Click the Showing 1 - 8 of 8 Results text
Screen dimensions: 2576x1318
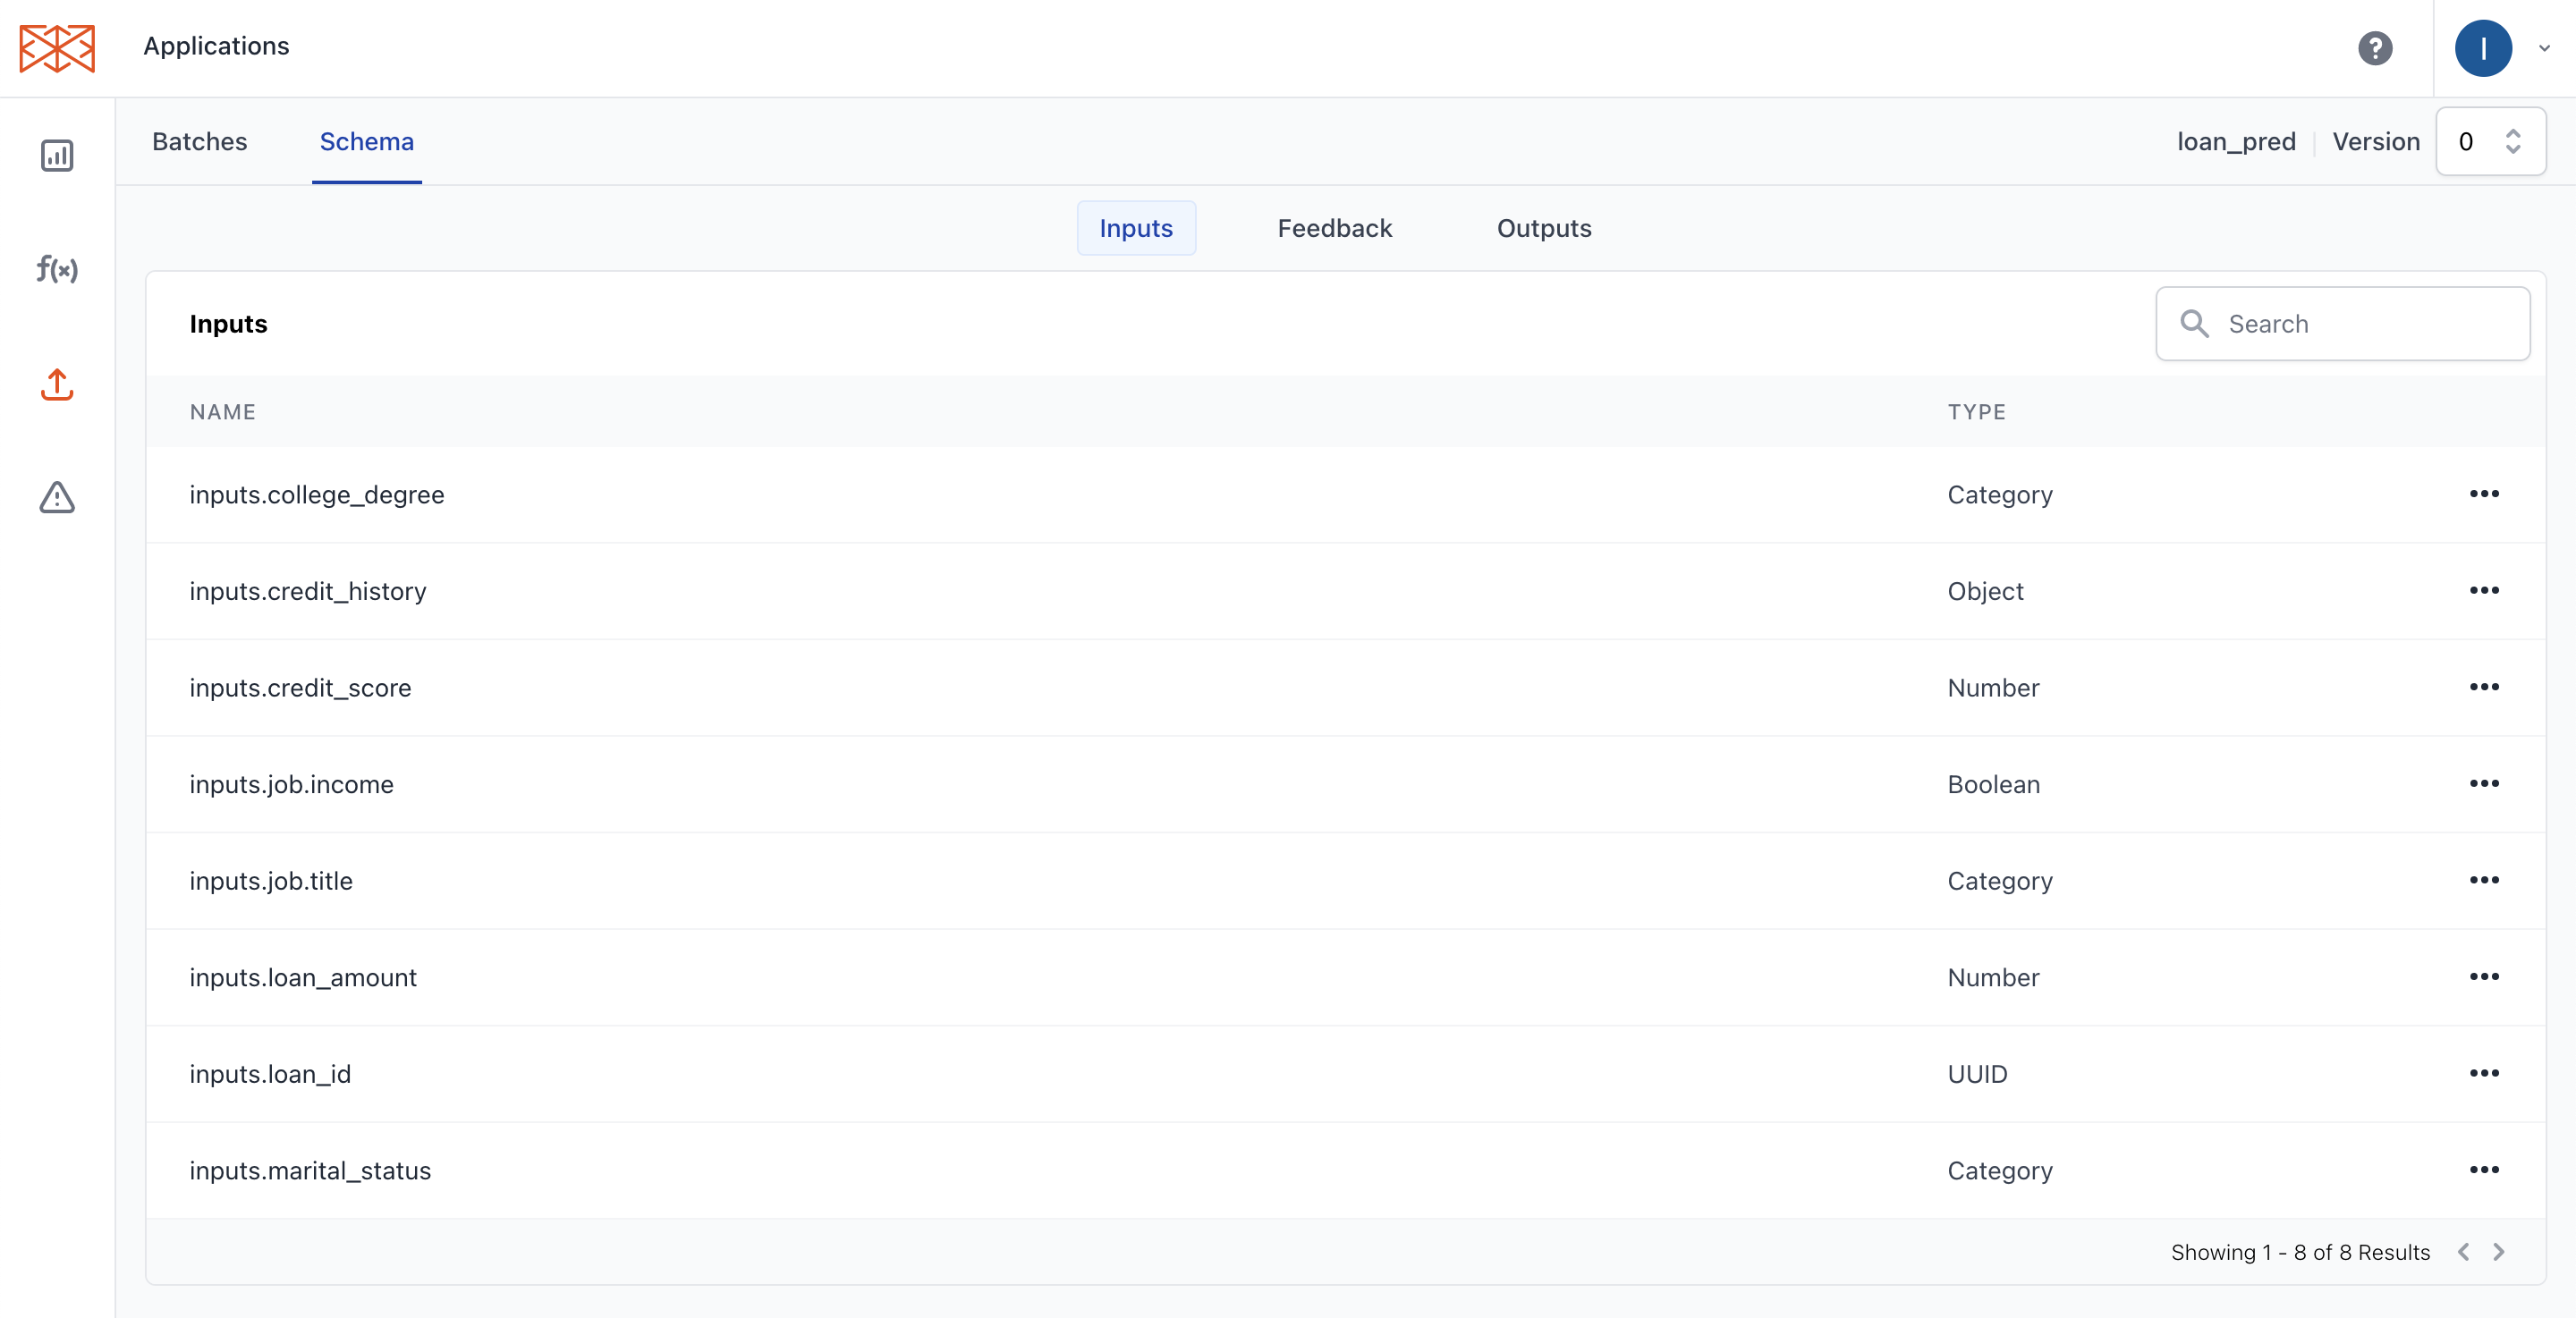click(2300, 1252)
